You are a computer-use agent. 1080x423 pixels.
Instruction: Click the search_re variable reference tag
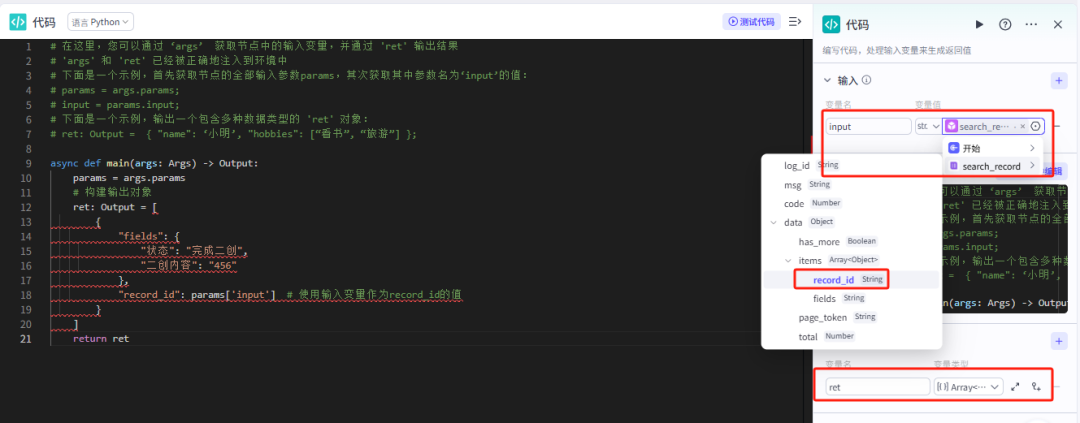(x=985, y=126)
